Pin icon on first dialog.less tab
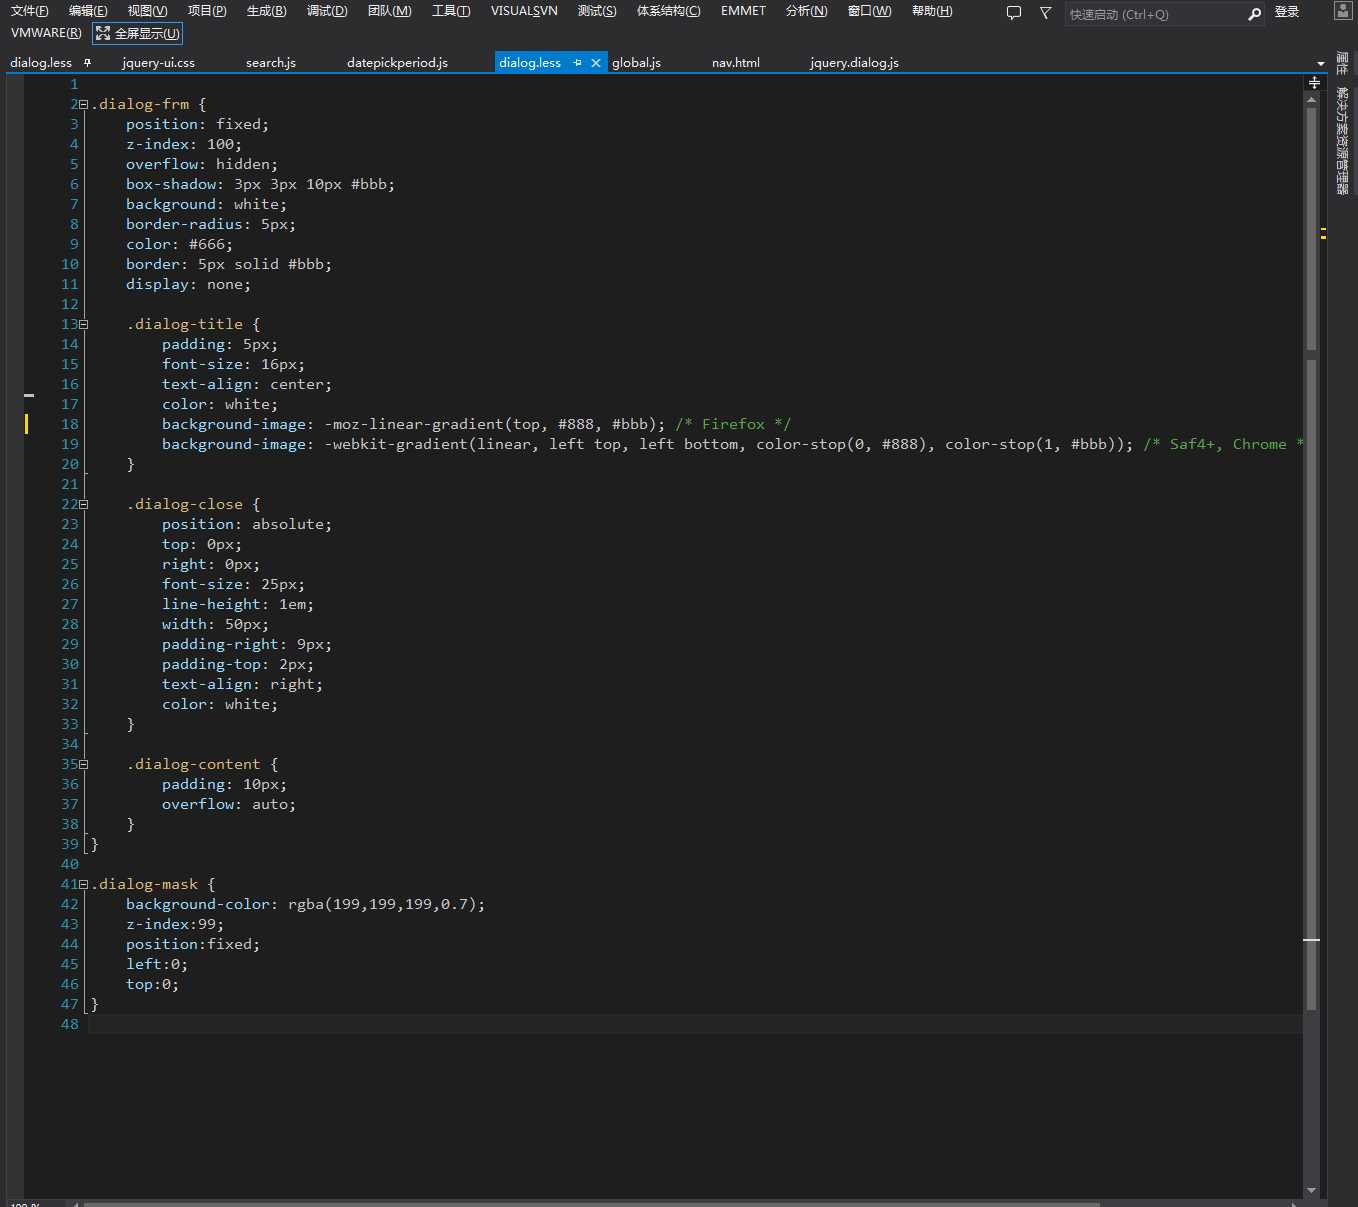Image resolution: width=1358 pixels, height=1207 pixels. tap(87, 62)
